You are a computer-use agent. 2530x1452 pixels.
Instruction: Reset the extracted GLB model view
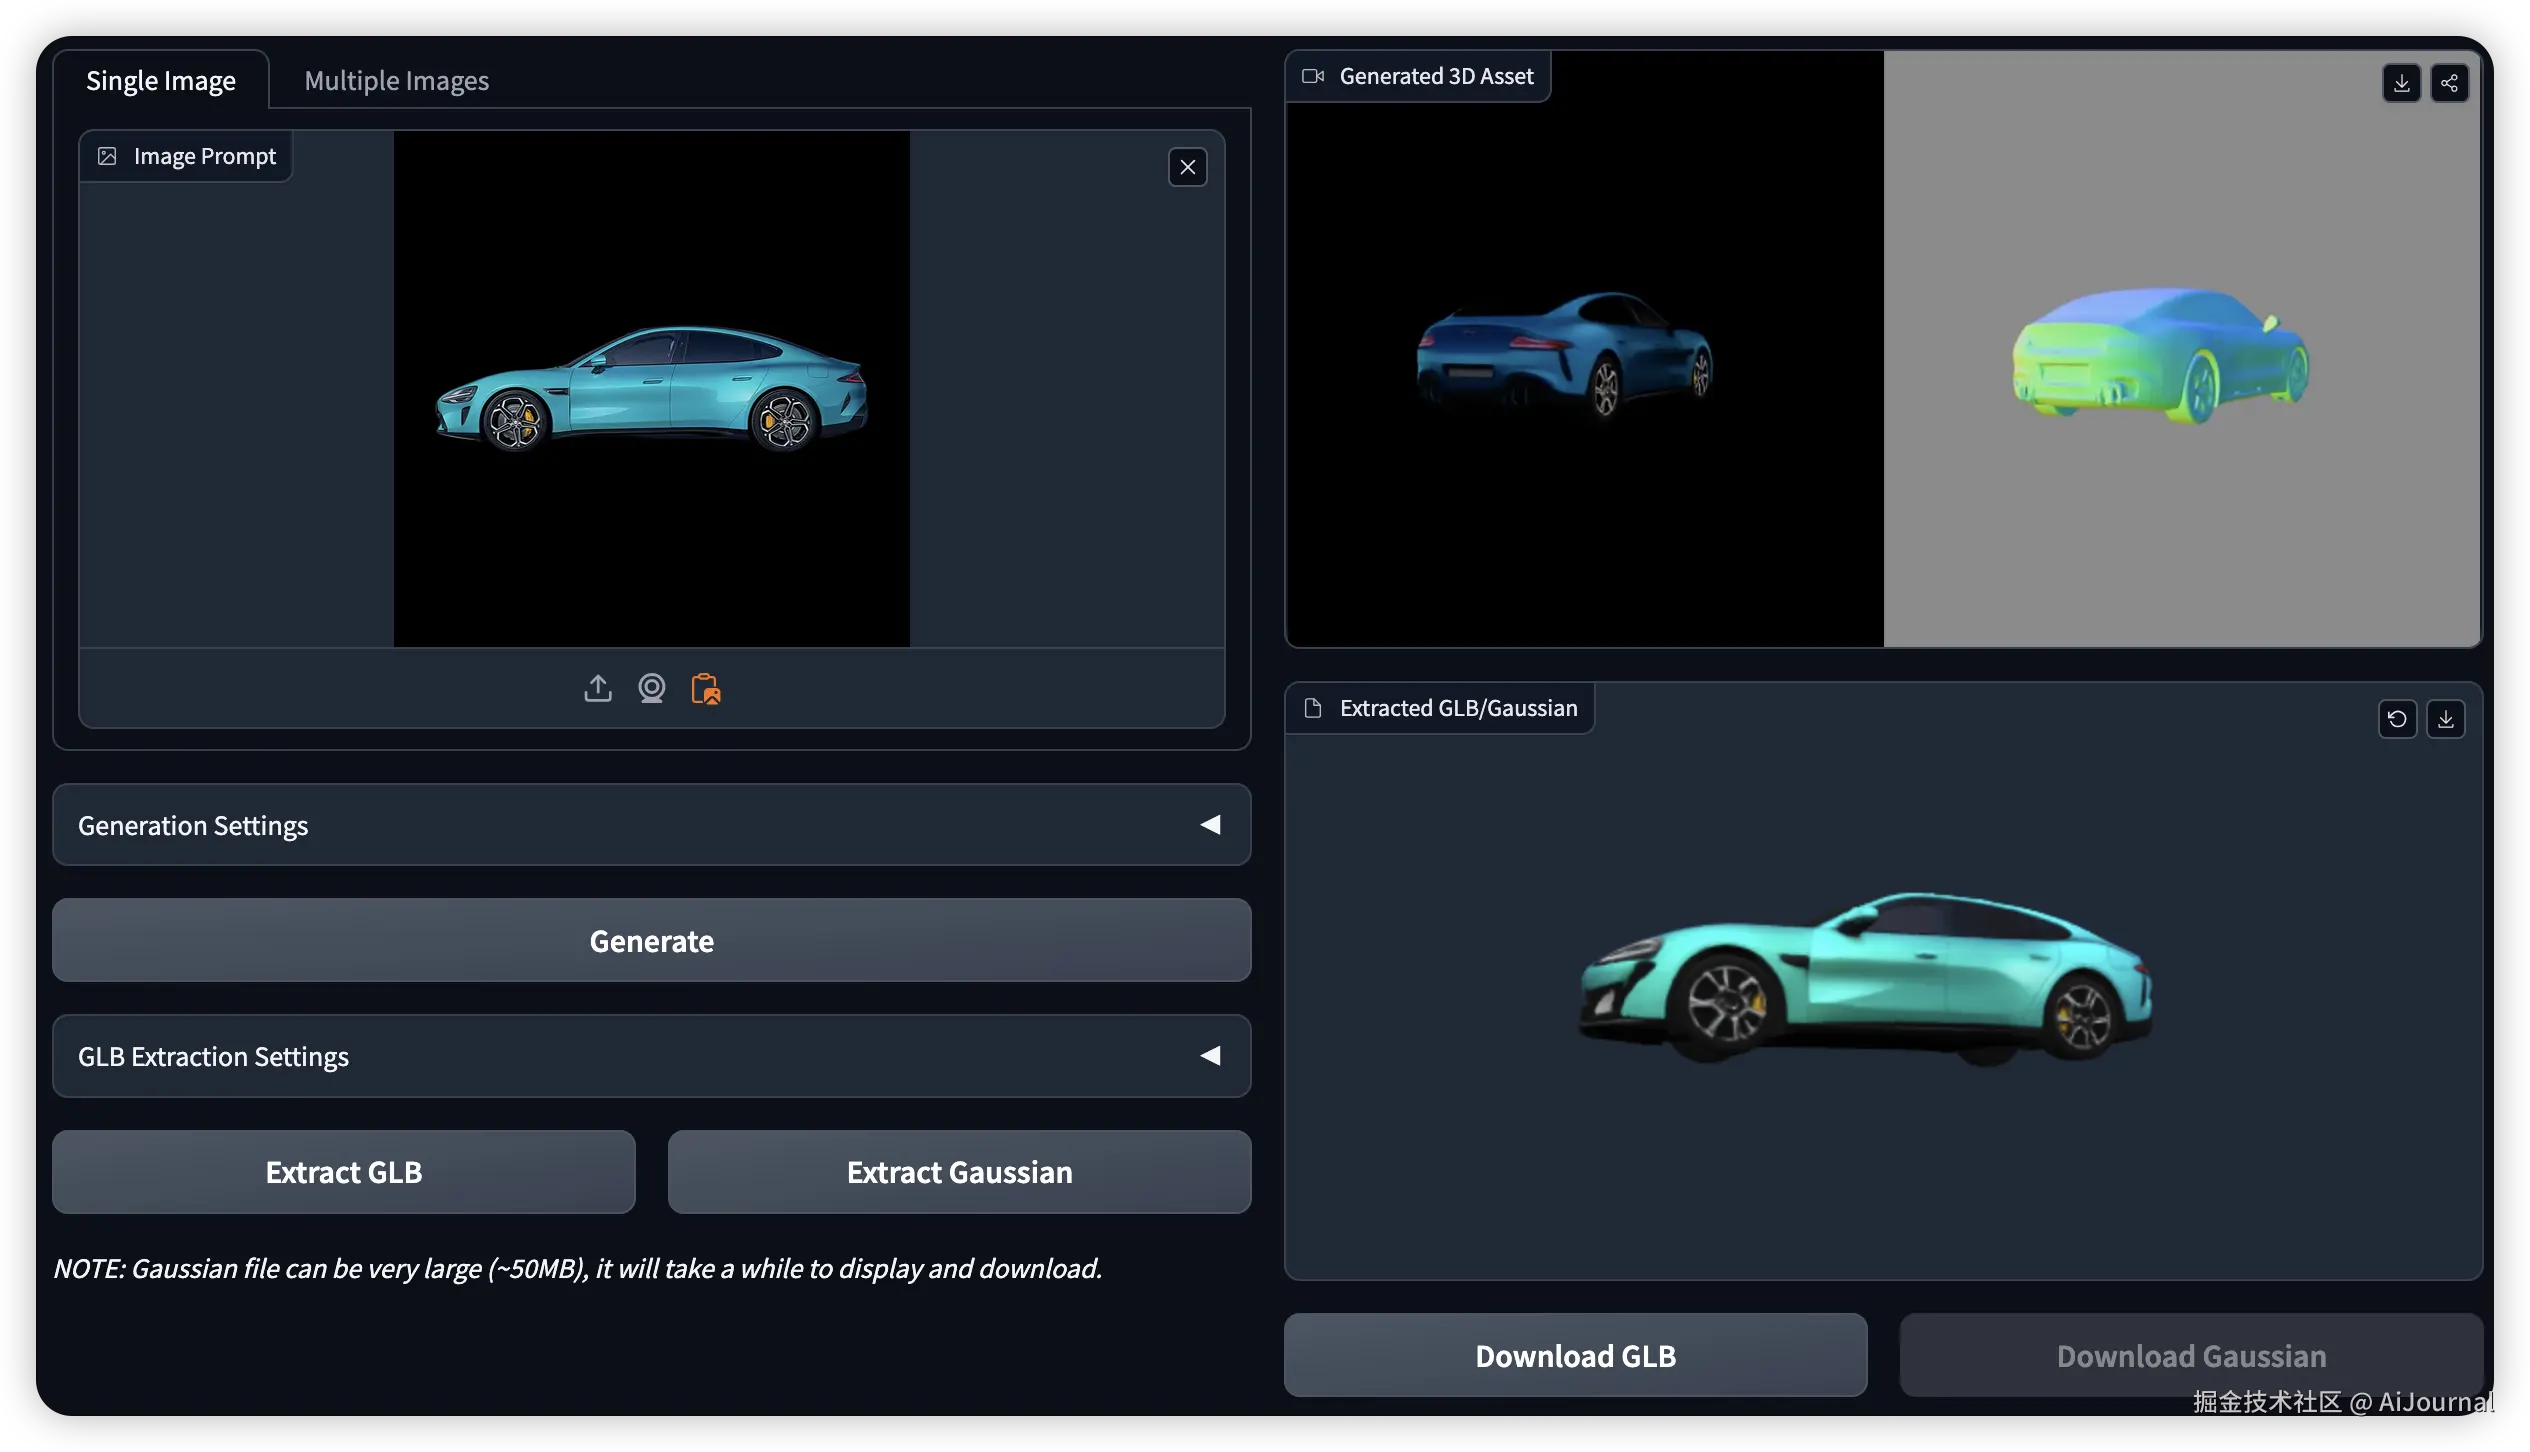(2397, 719)
